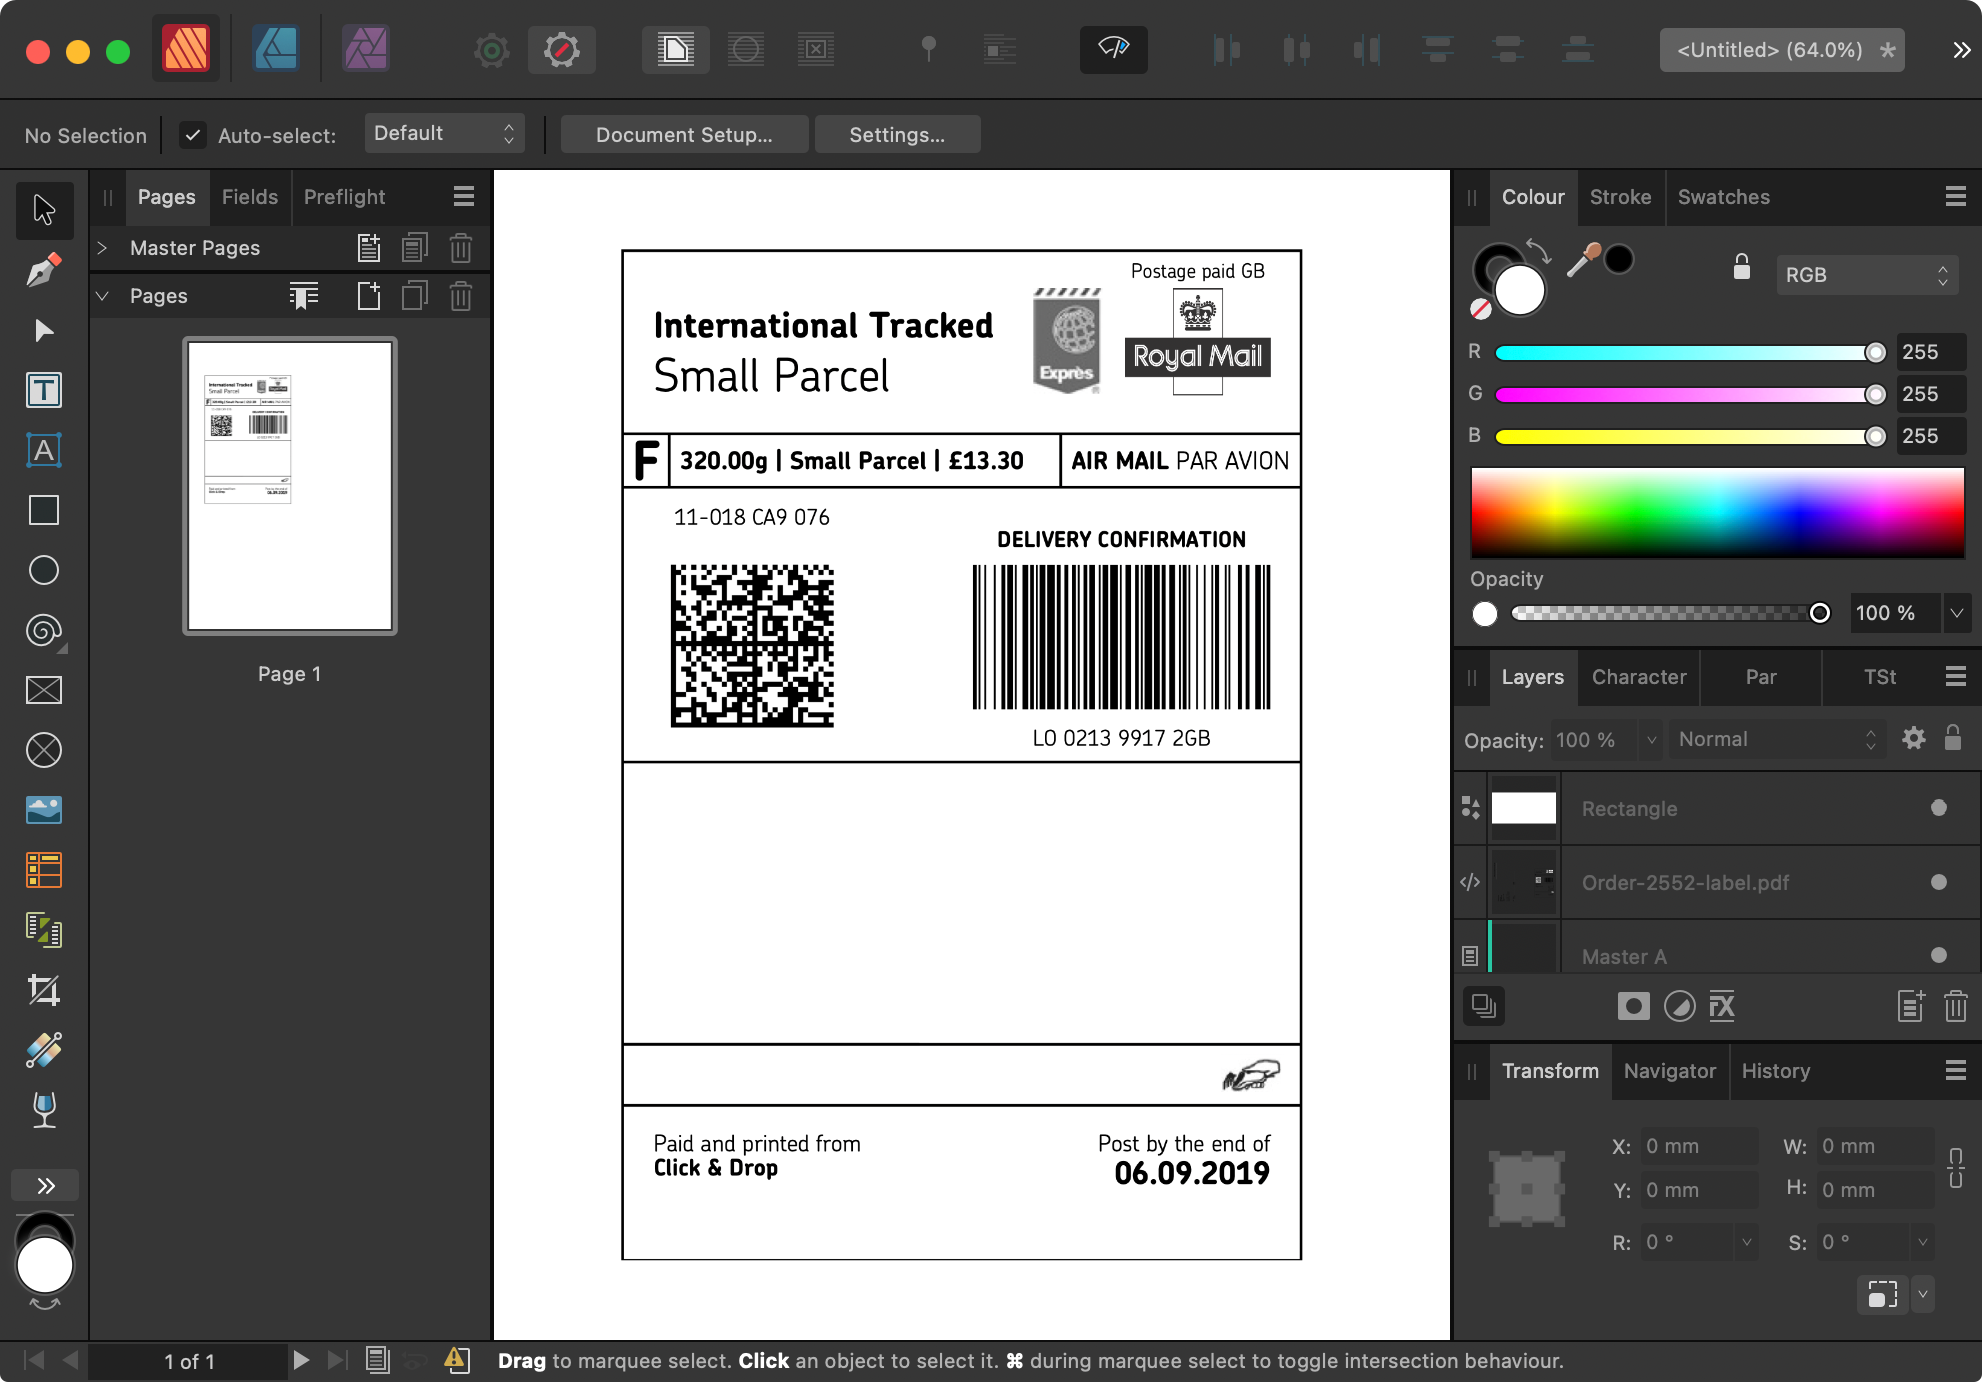The width and height of the screenshot is (1982, 1382).
Task: Open the Layers panel hamburger menu
Action: click(x=1956, y=677)
